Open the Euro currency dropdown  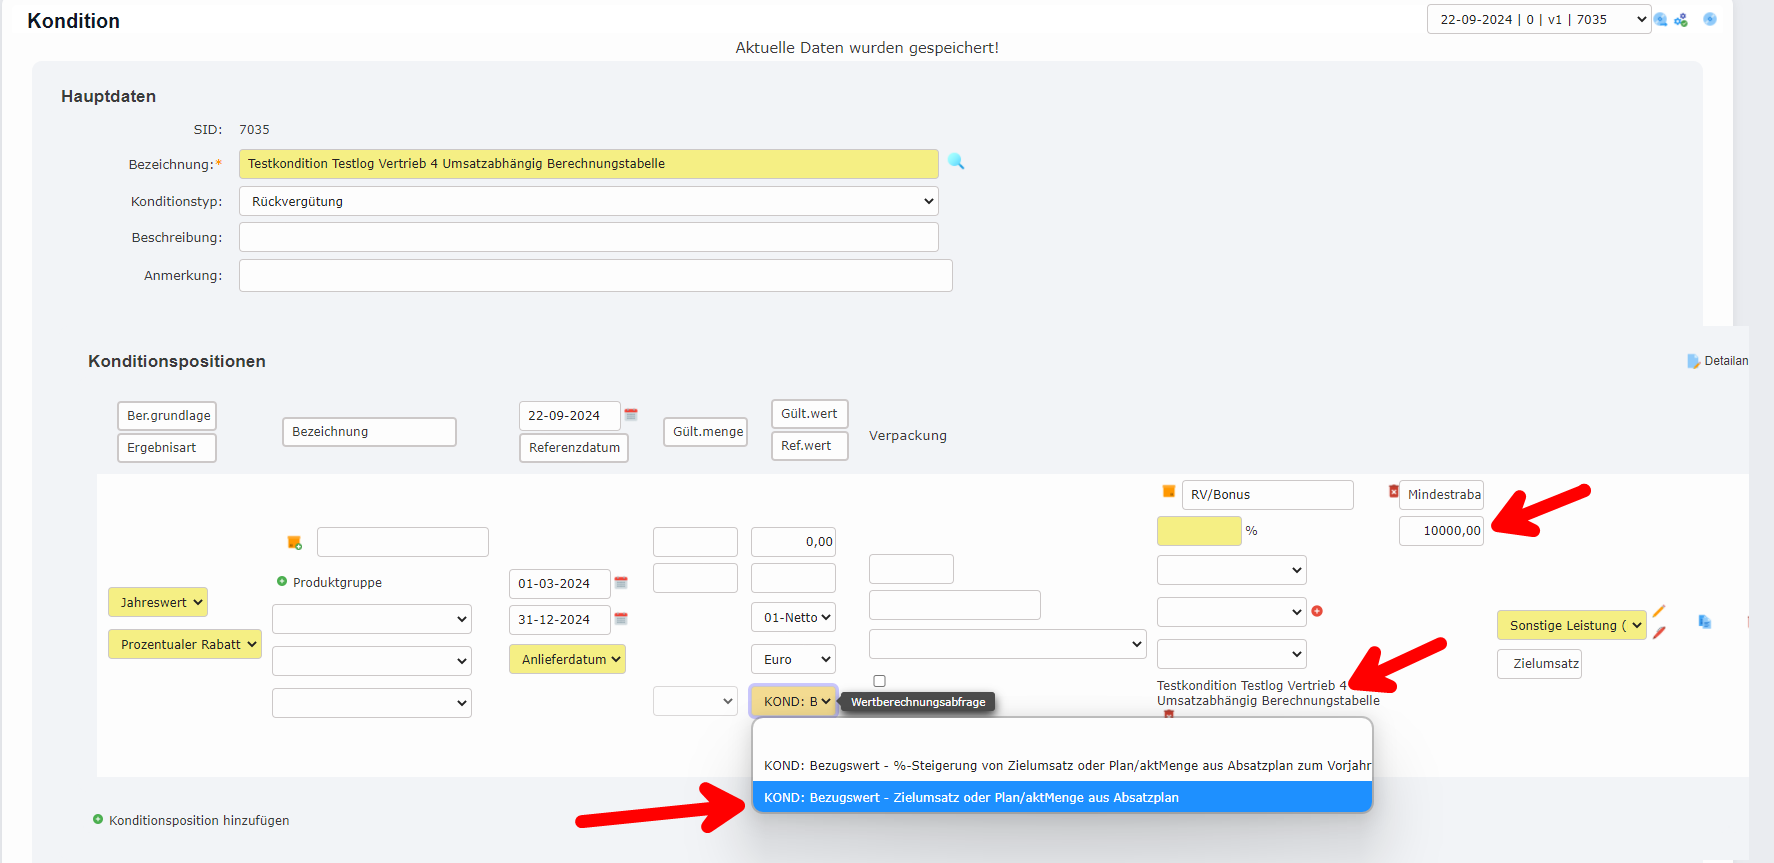tap(793, 659)
